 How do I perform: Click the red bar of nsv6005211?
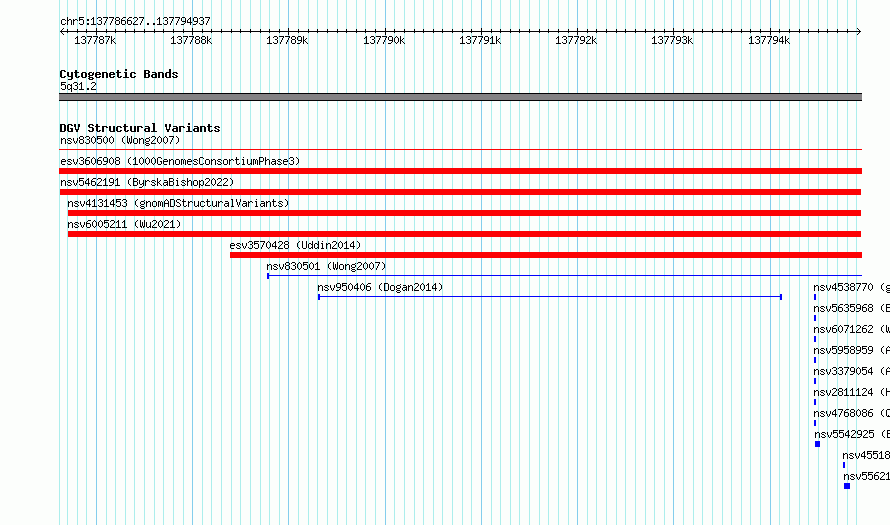464,234
